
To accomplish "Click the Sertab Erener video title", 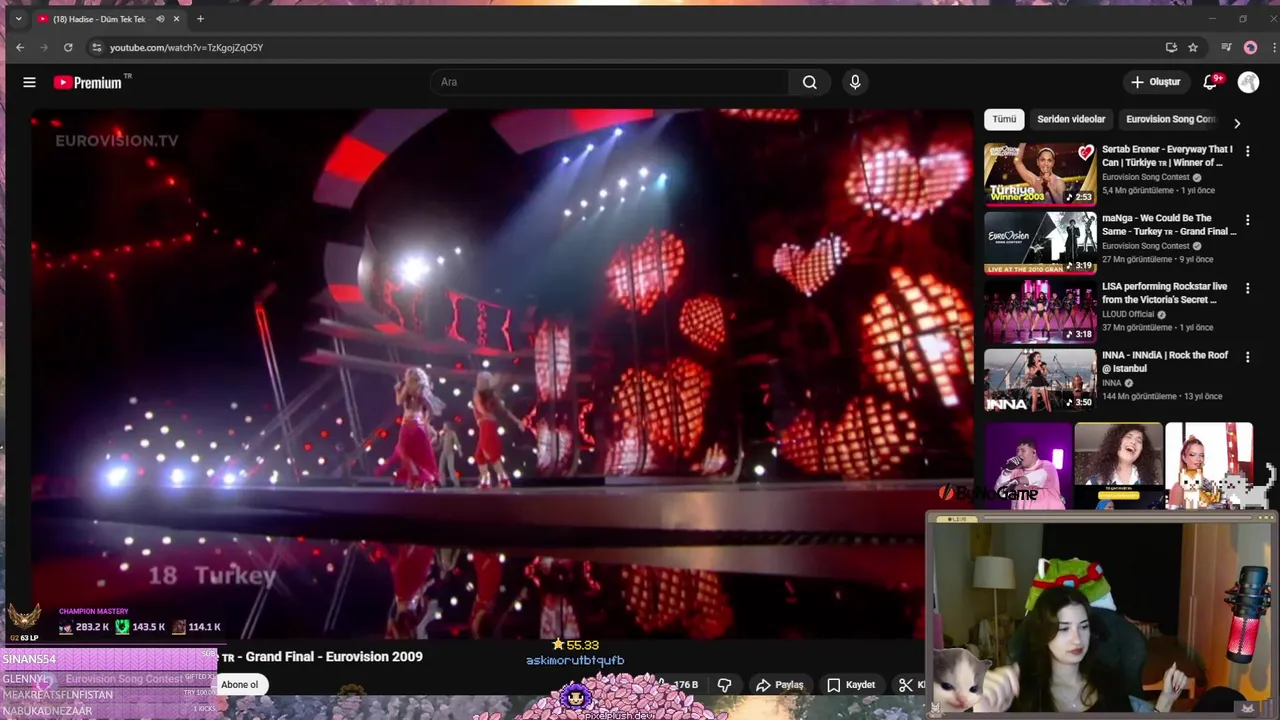I will point(1167,156).
